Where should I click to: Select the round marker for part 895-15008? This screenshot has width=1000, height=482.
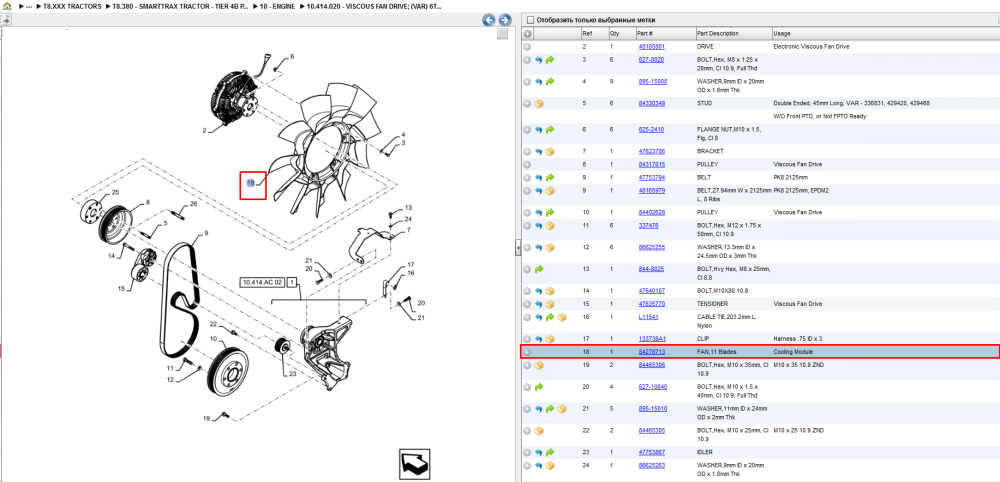coord(527,82)
